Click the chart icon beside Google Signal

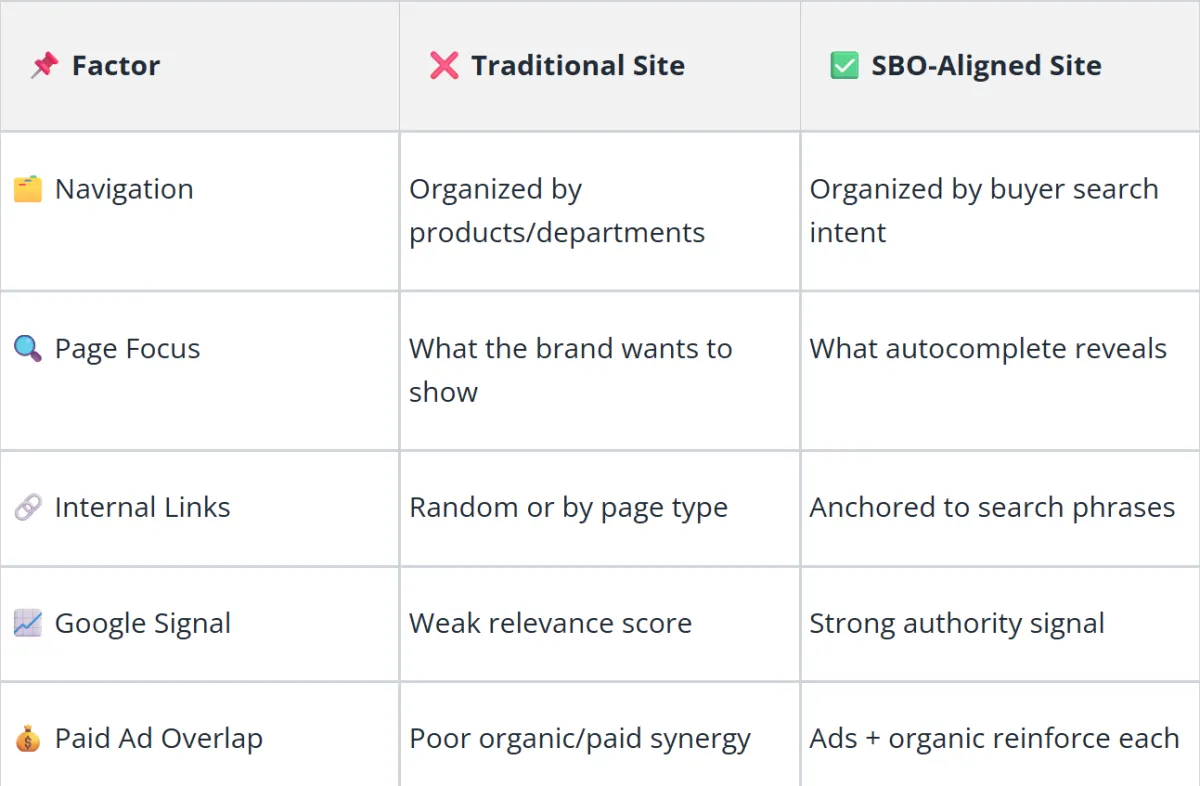tap(28, 624)
